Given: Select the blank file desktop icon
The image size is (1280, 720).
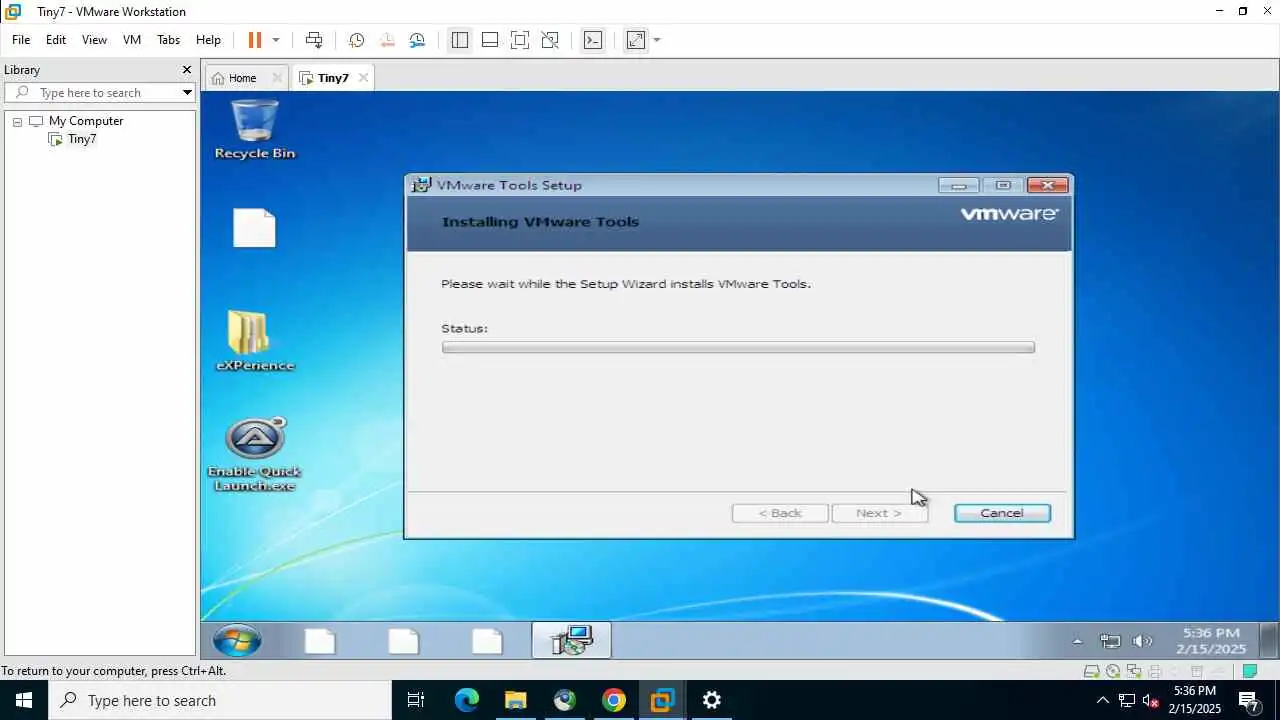Looking at the screenshot, I should point(254,228).
